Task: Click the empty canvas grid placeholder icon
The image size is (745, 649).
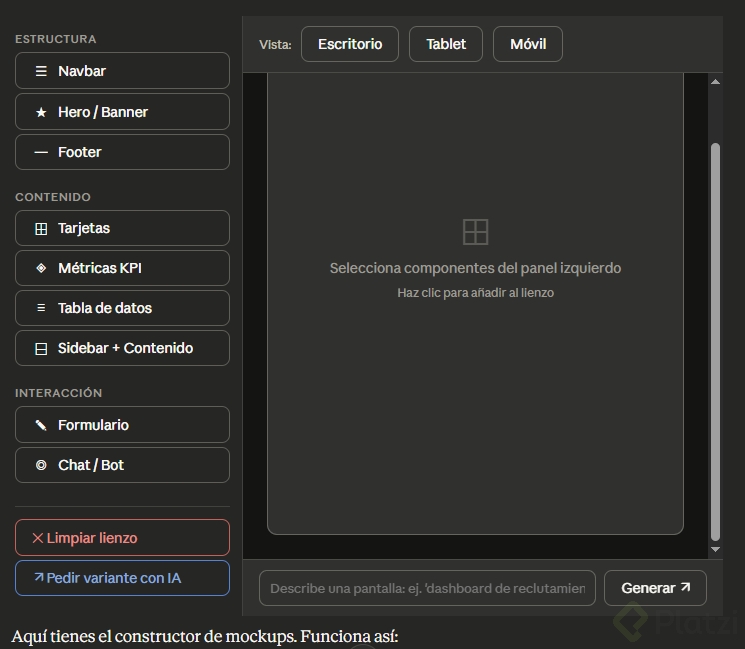Action: tap(476, 232)
